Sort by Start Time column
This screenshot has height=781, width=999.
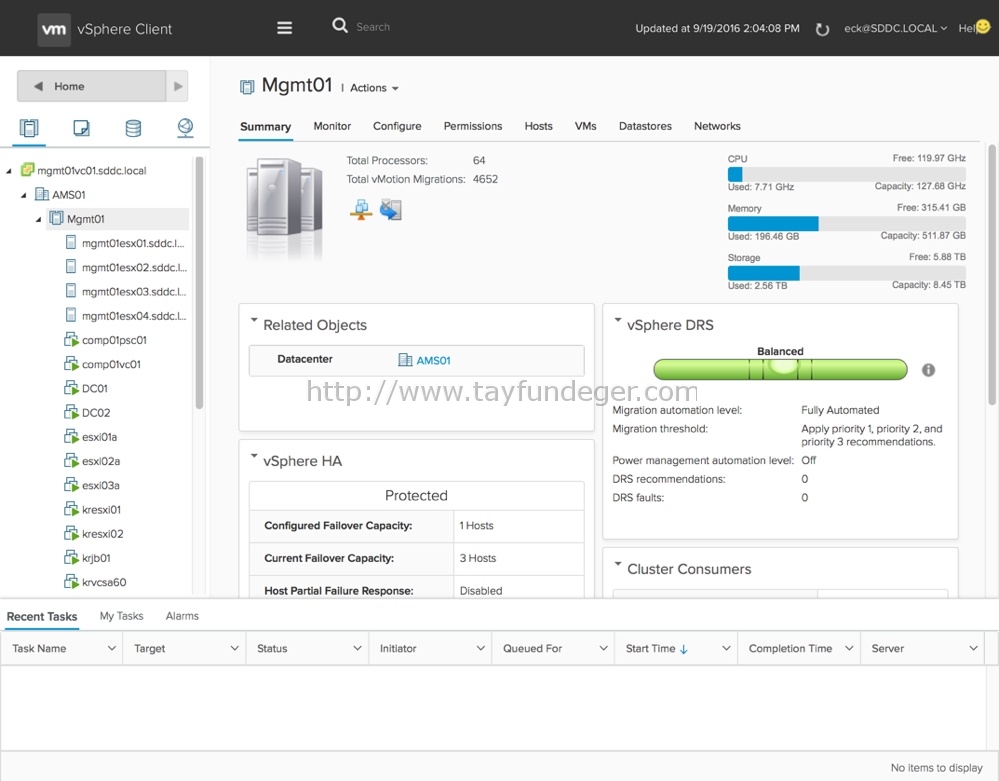tap(656, 648)
